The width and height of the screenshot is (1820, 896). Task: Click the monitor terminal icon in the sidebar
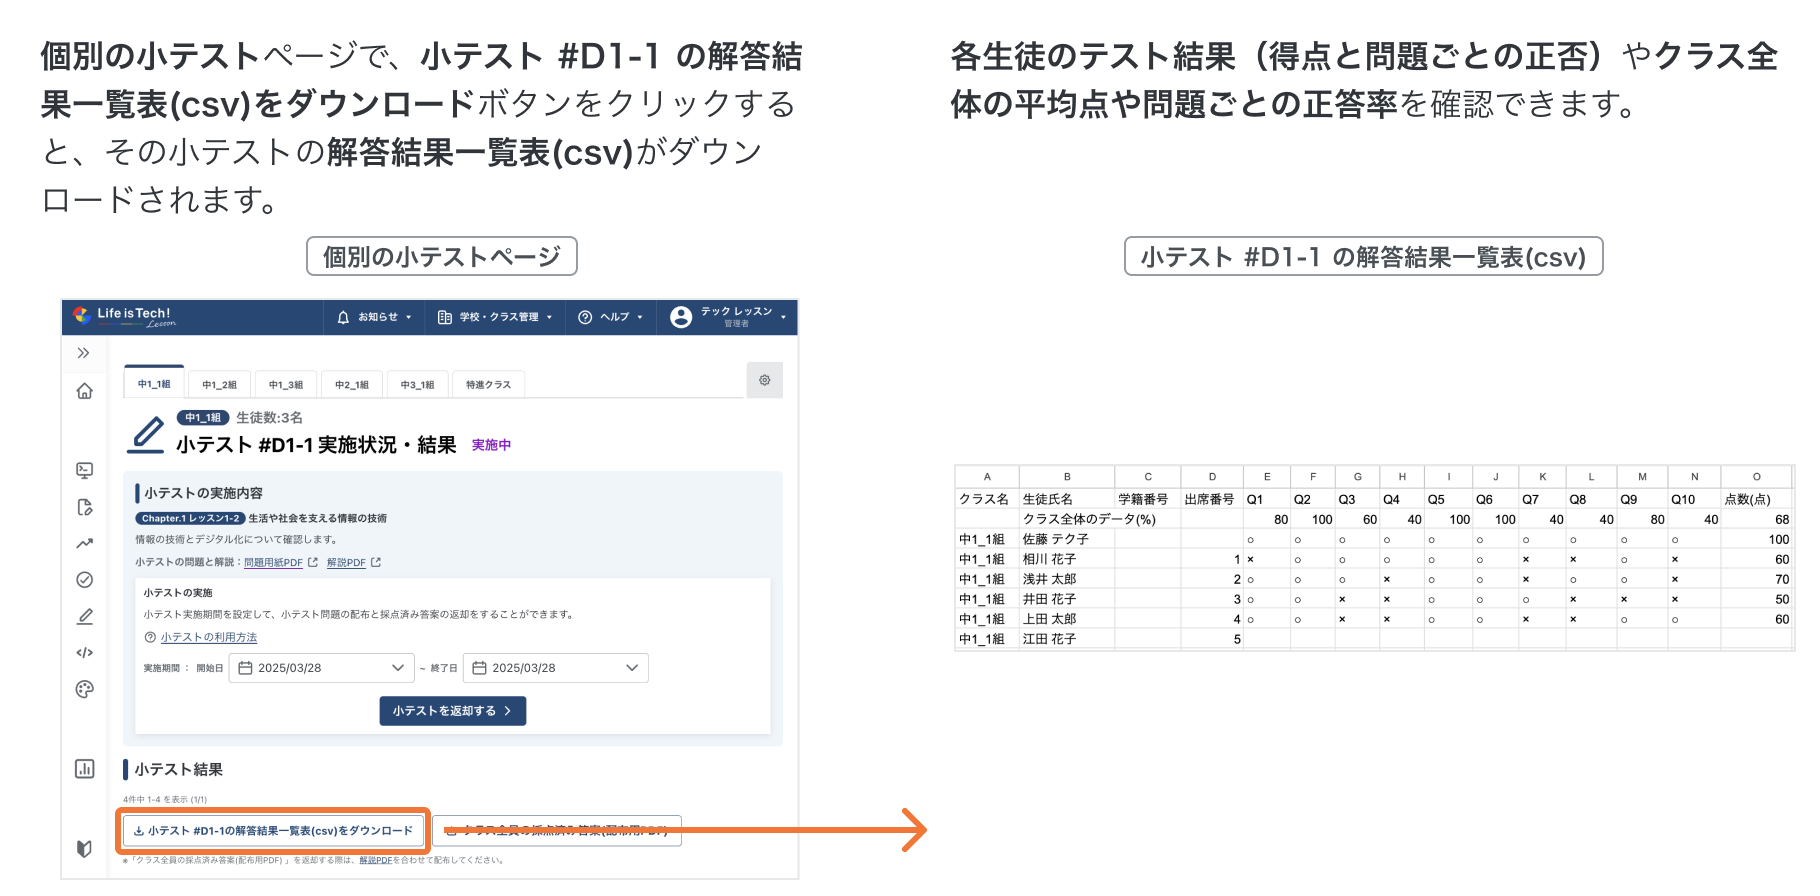pos(85,470)
